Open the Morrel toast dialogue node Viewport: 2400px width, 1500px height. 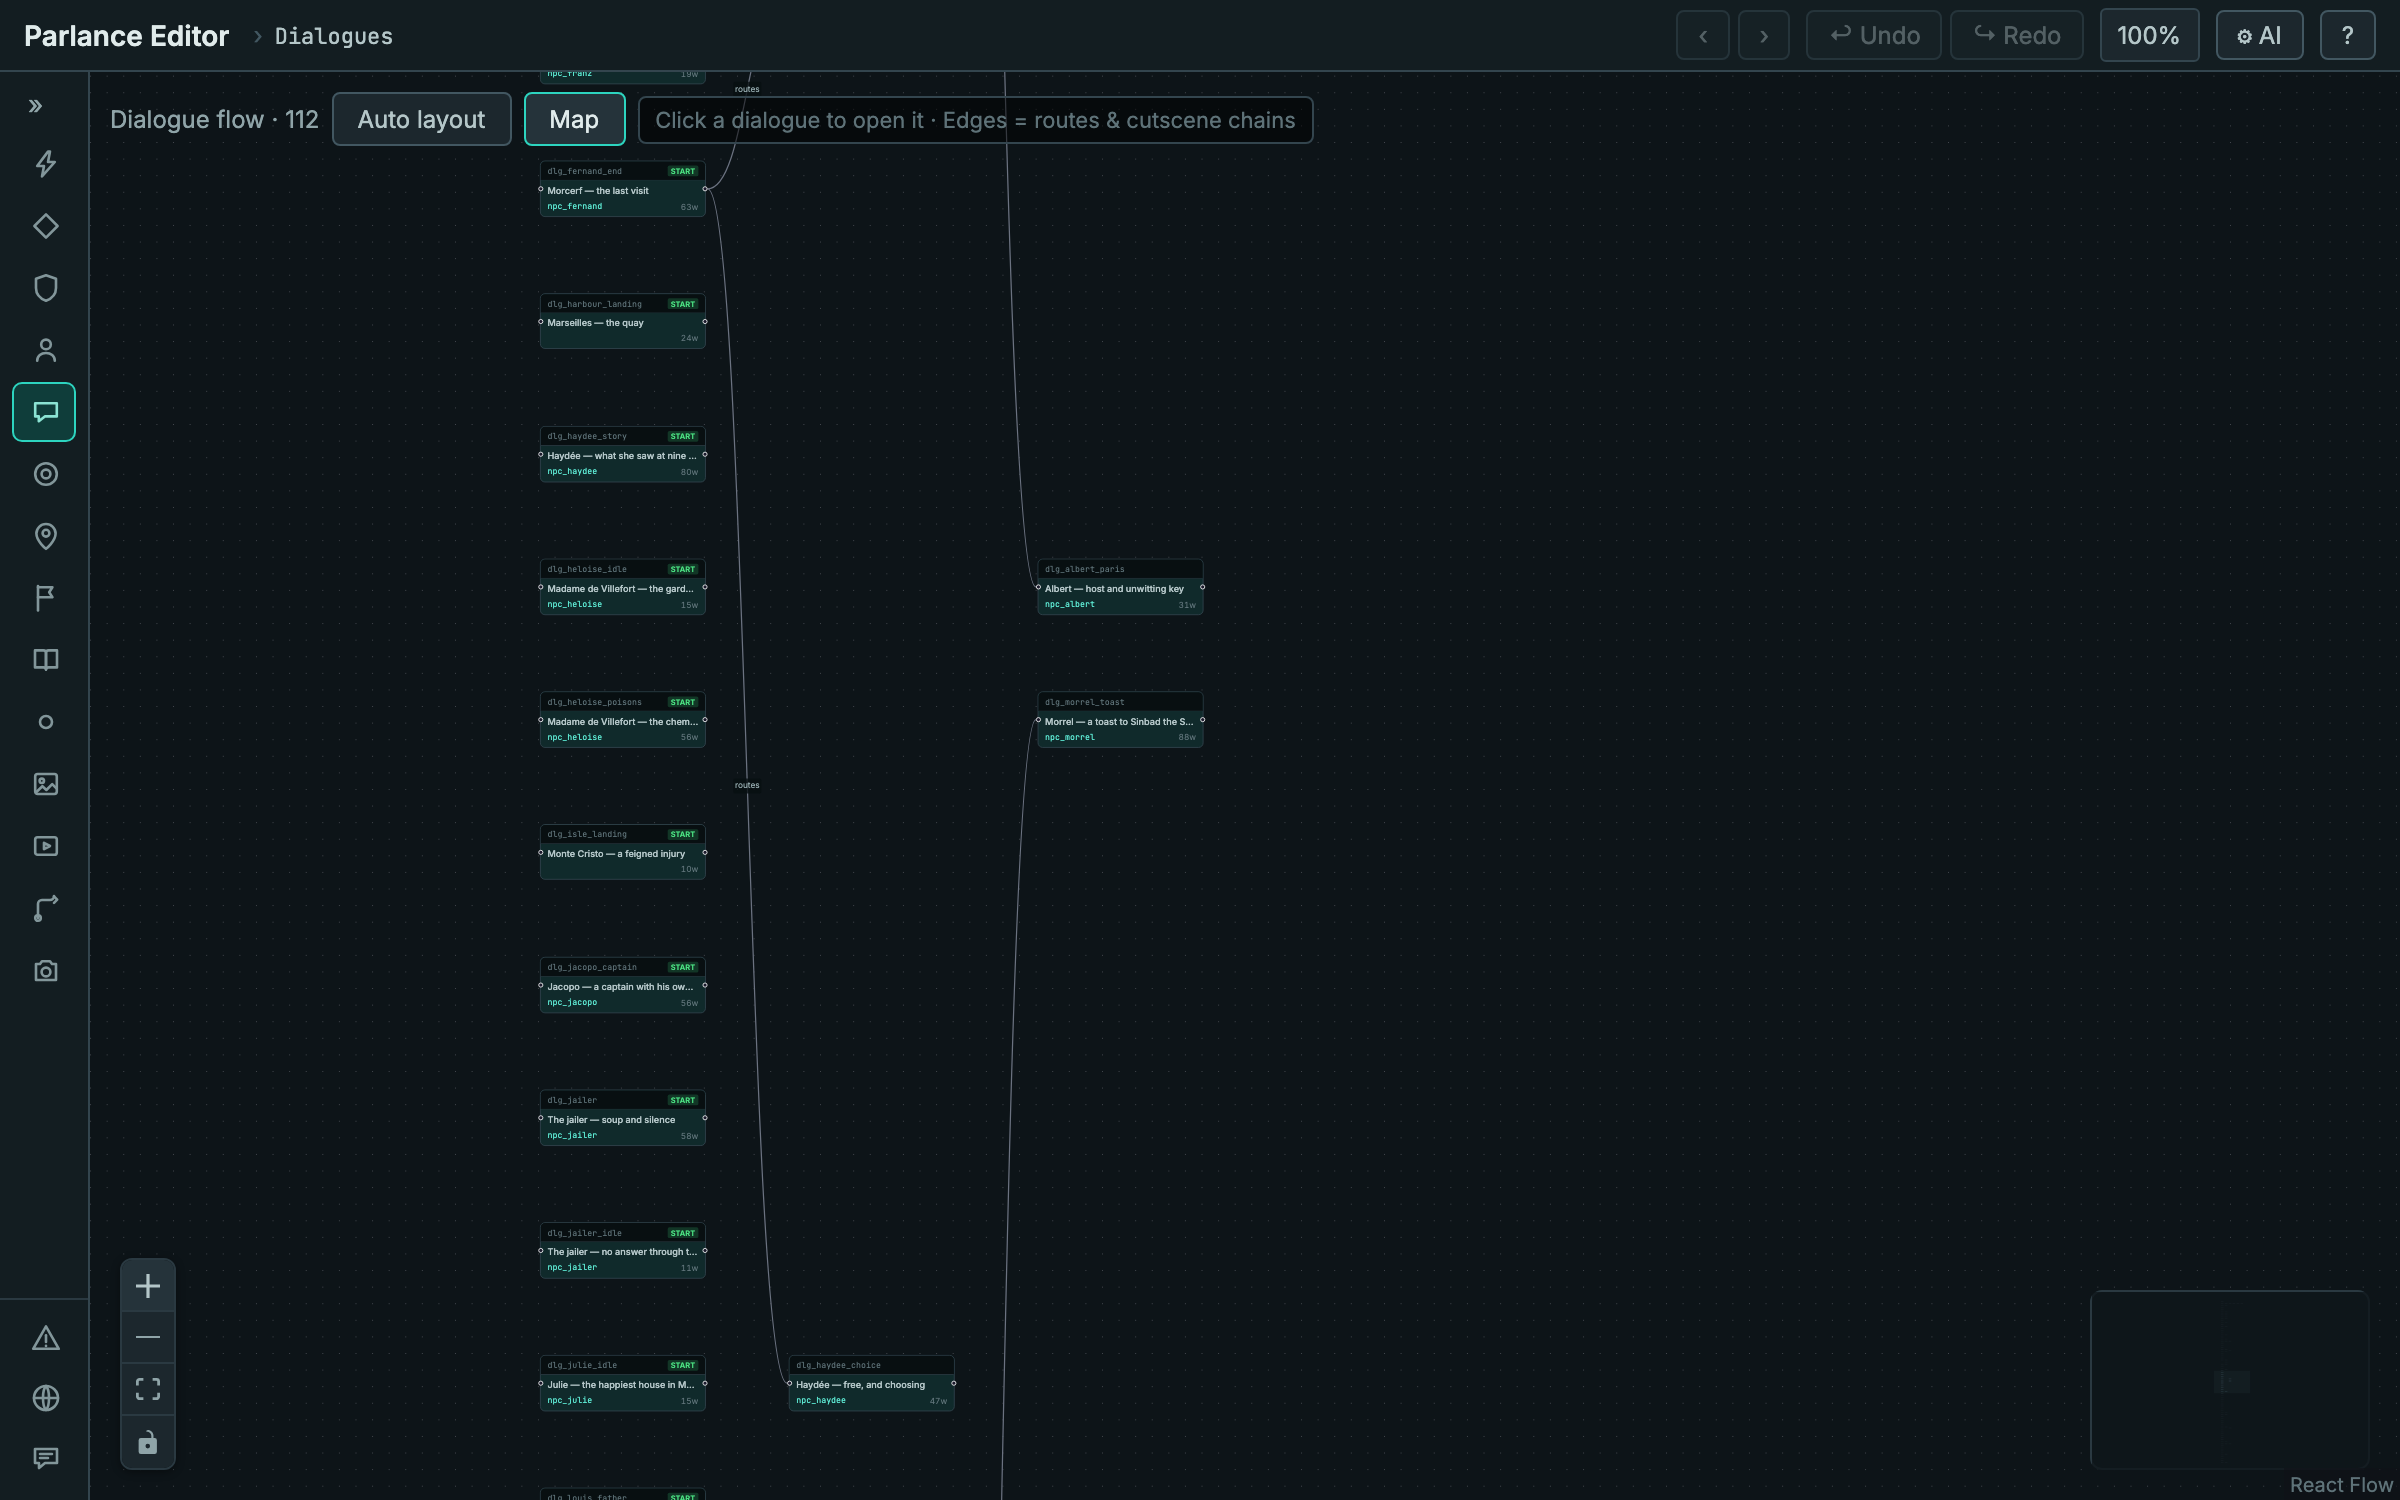tap(1120, 720)
